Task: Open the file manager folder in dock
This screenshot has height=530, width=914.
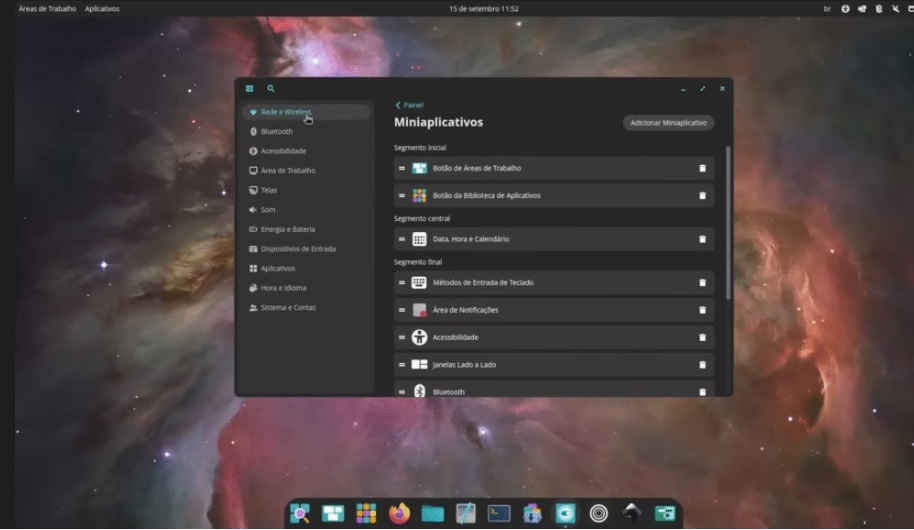Action: click(432, 514)
